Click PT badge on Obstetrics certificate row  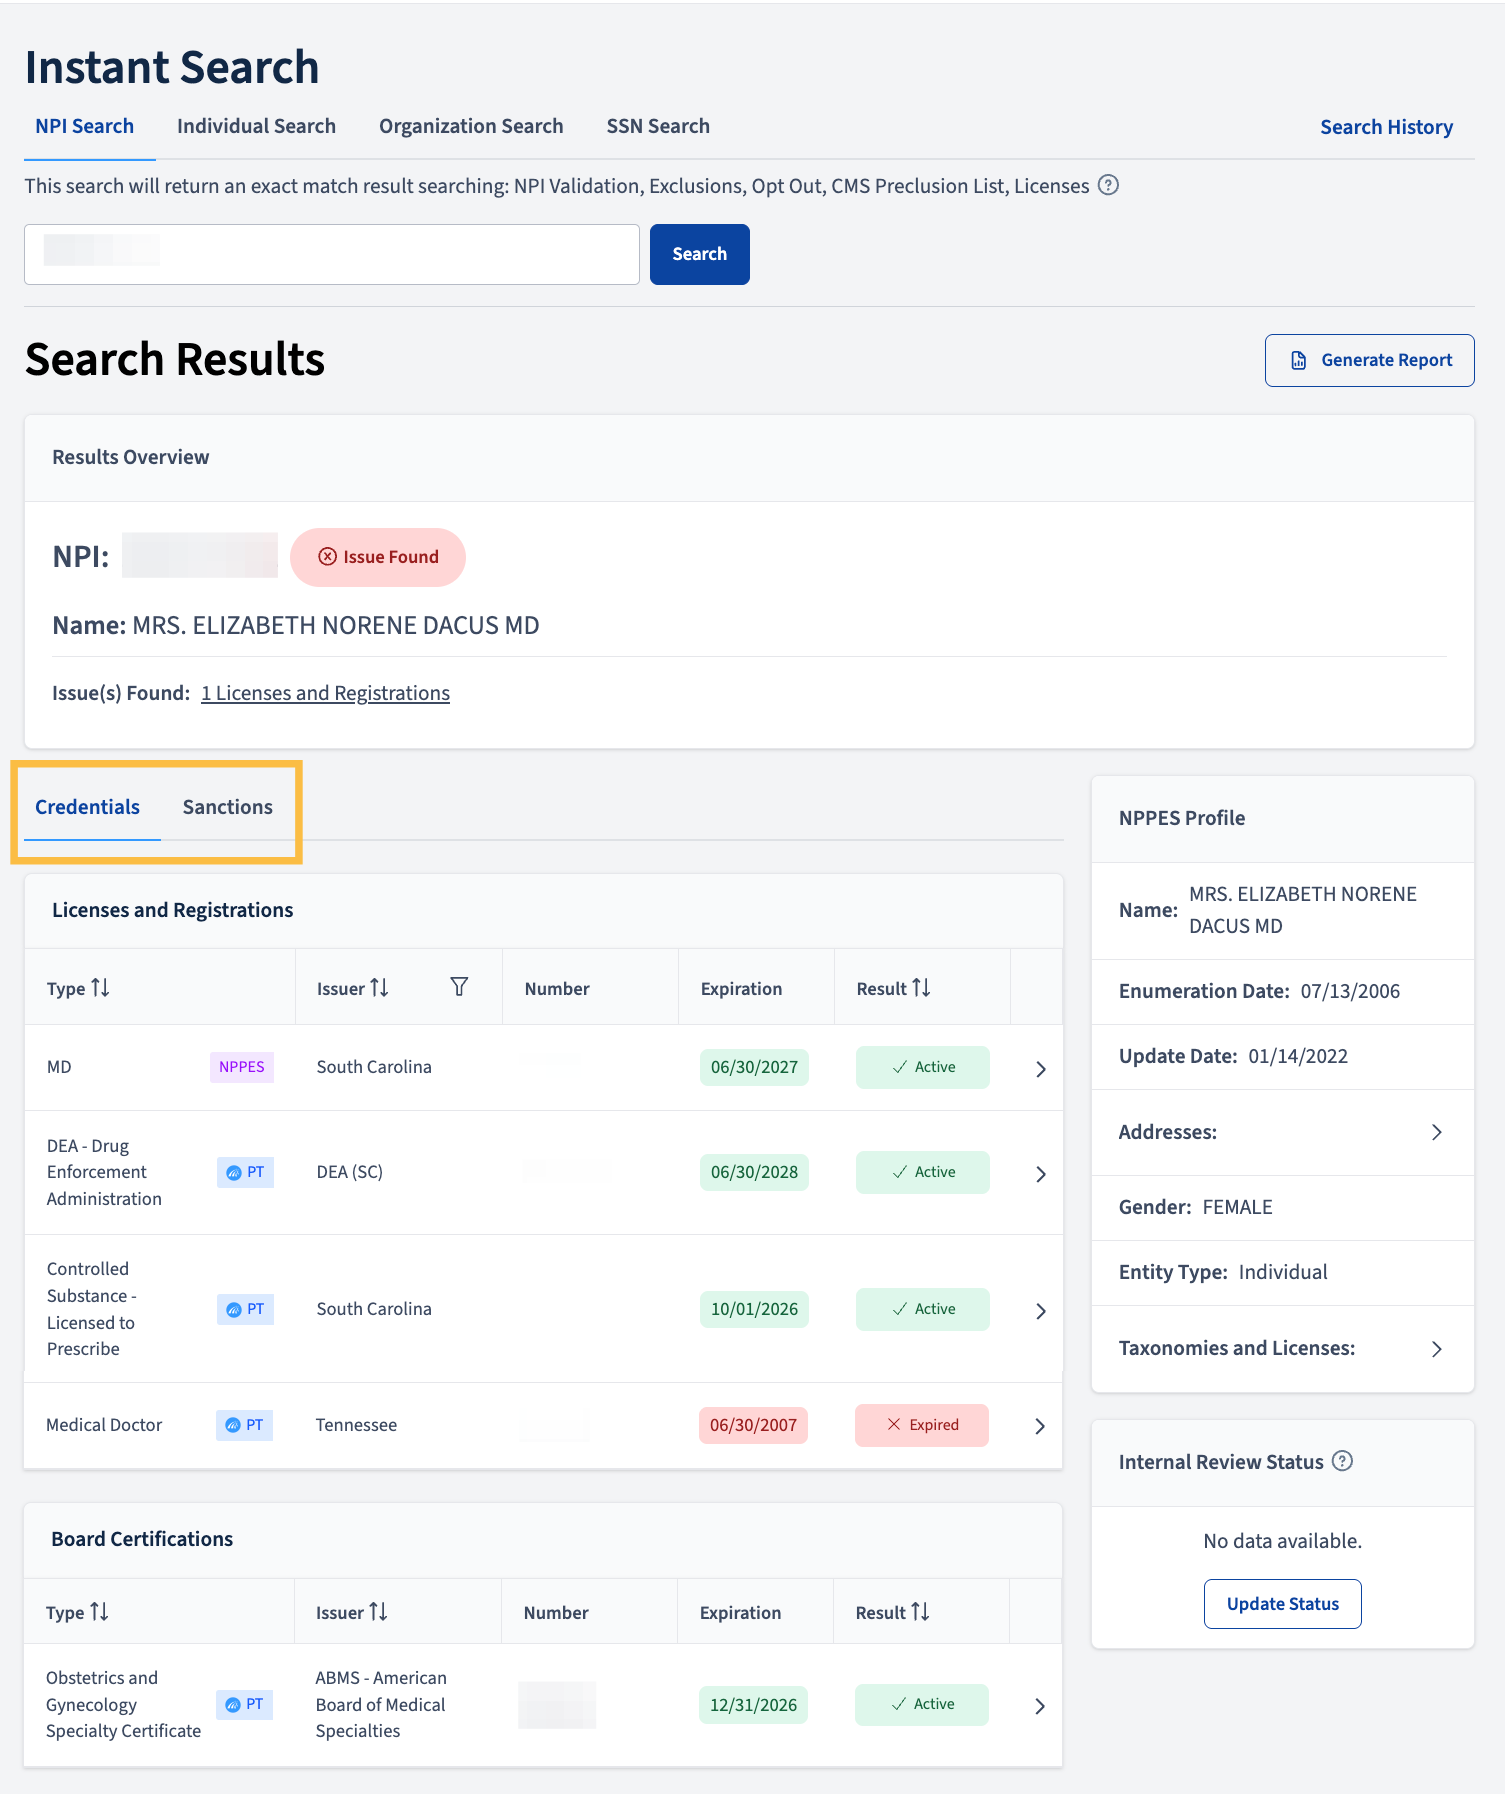244,1704
